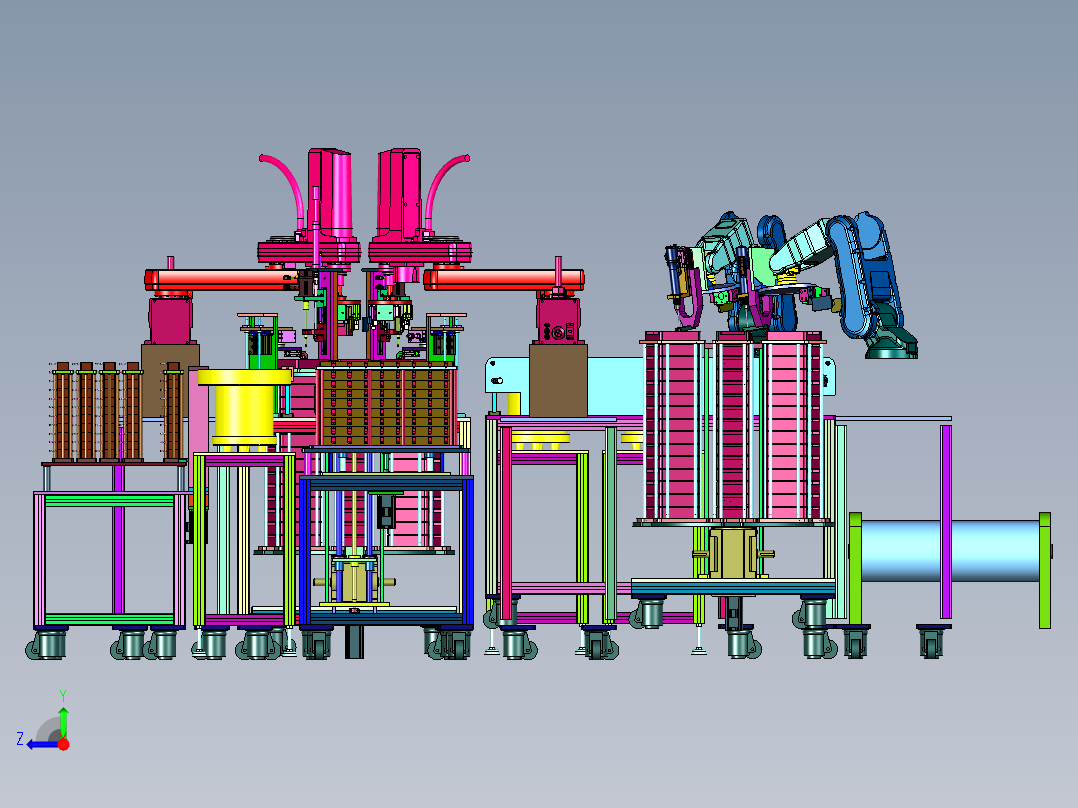1078x808 pixels.
Task: Select the dark blue frame cart in center
Action: click(x=386, y=550)
